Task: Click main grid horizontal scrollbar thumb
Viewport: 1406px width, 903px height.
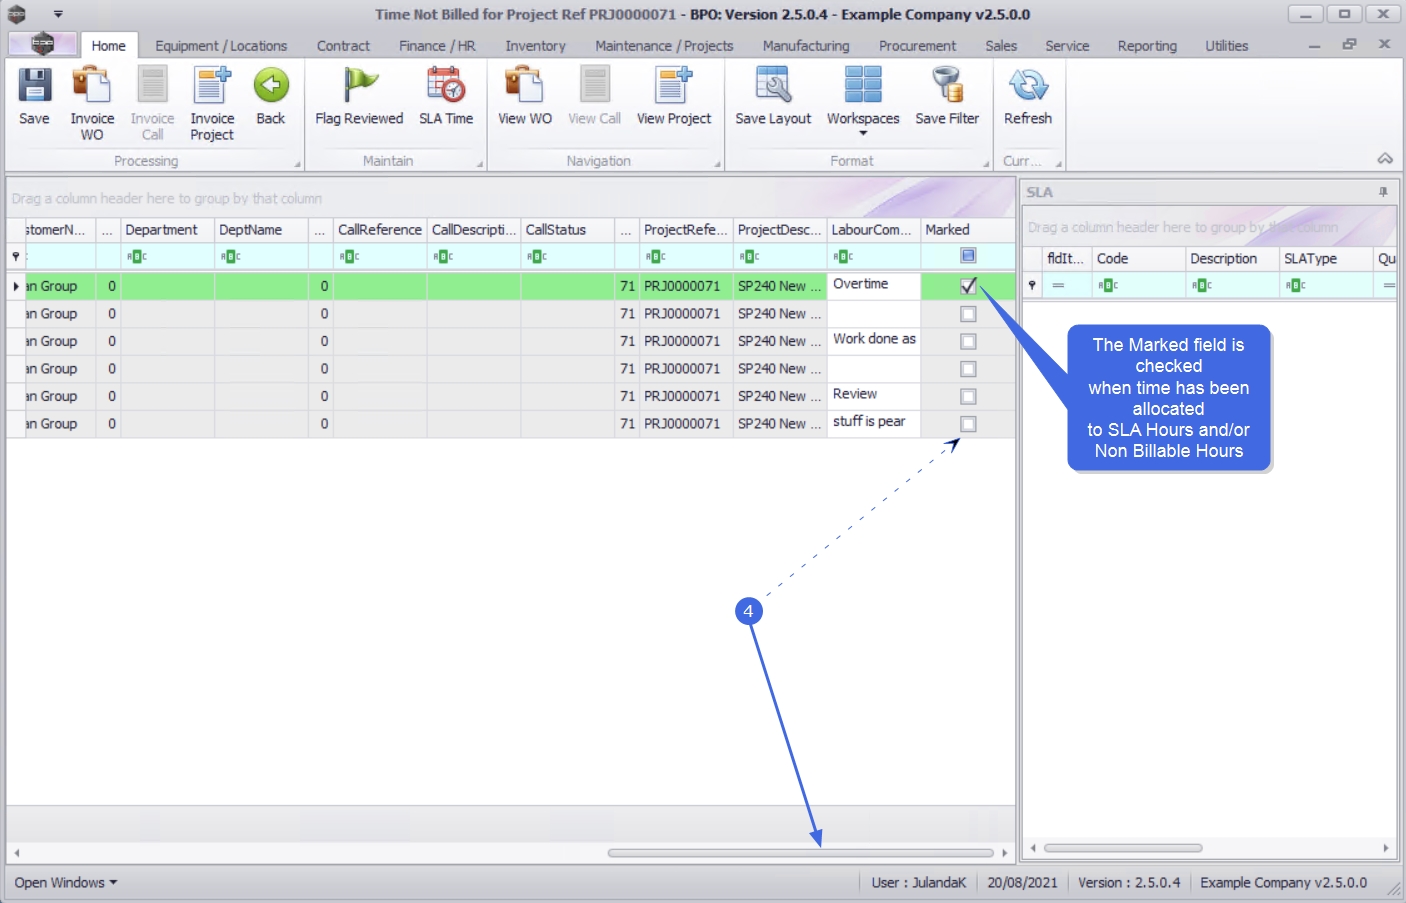Action: pyautogui.click(x=800, y=853)
